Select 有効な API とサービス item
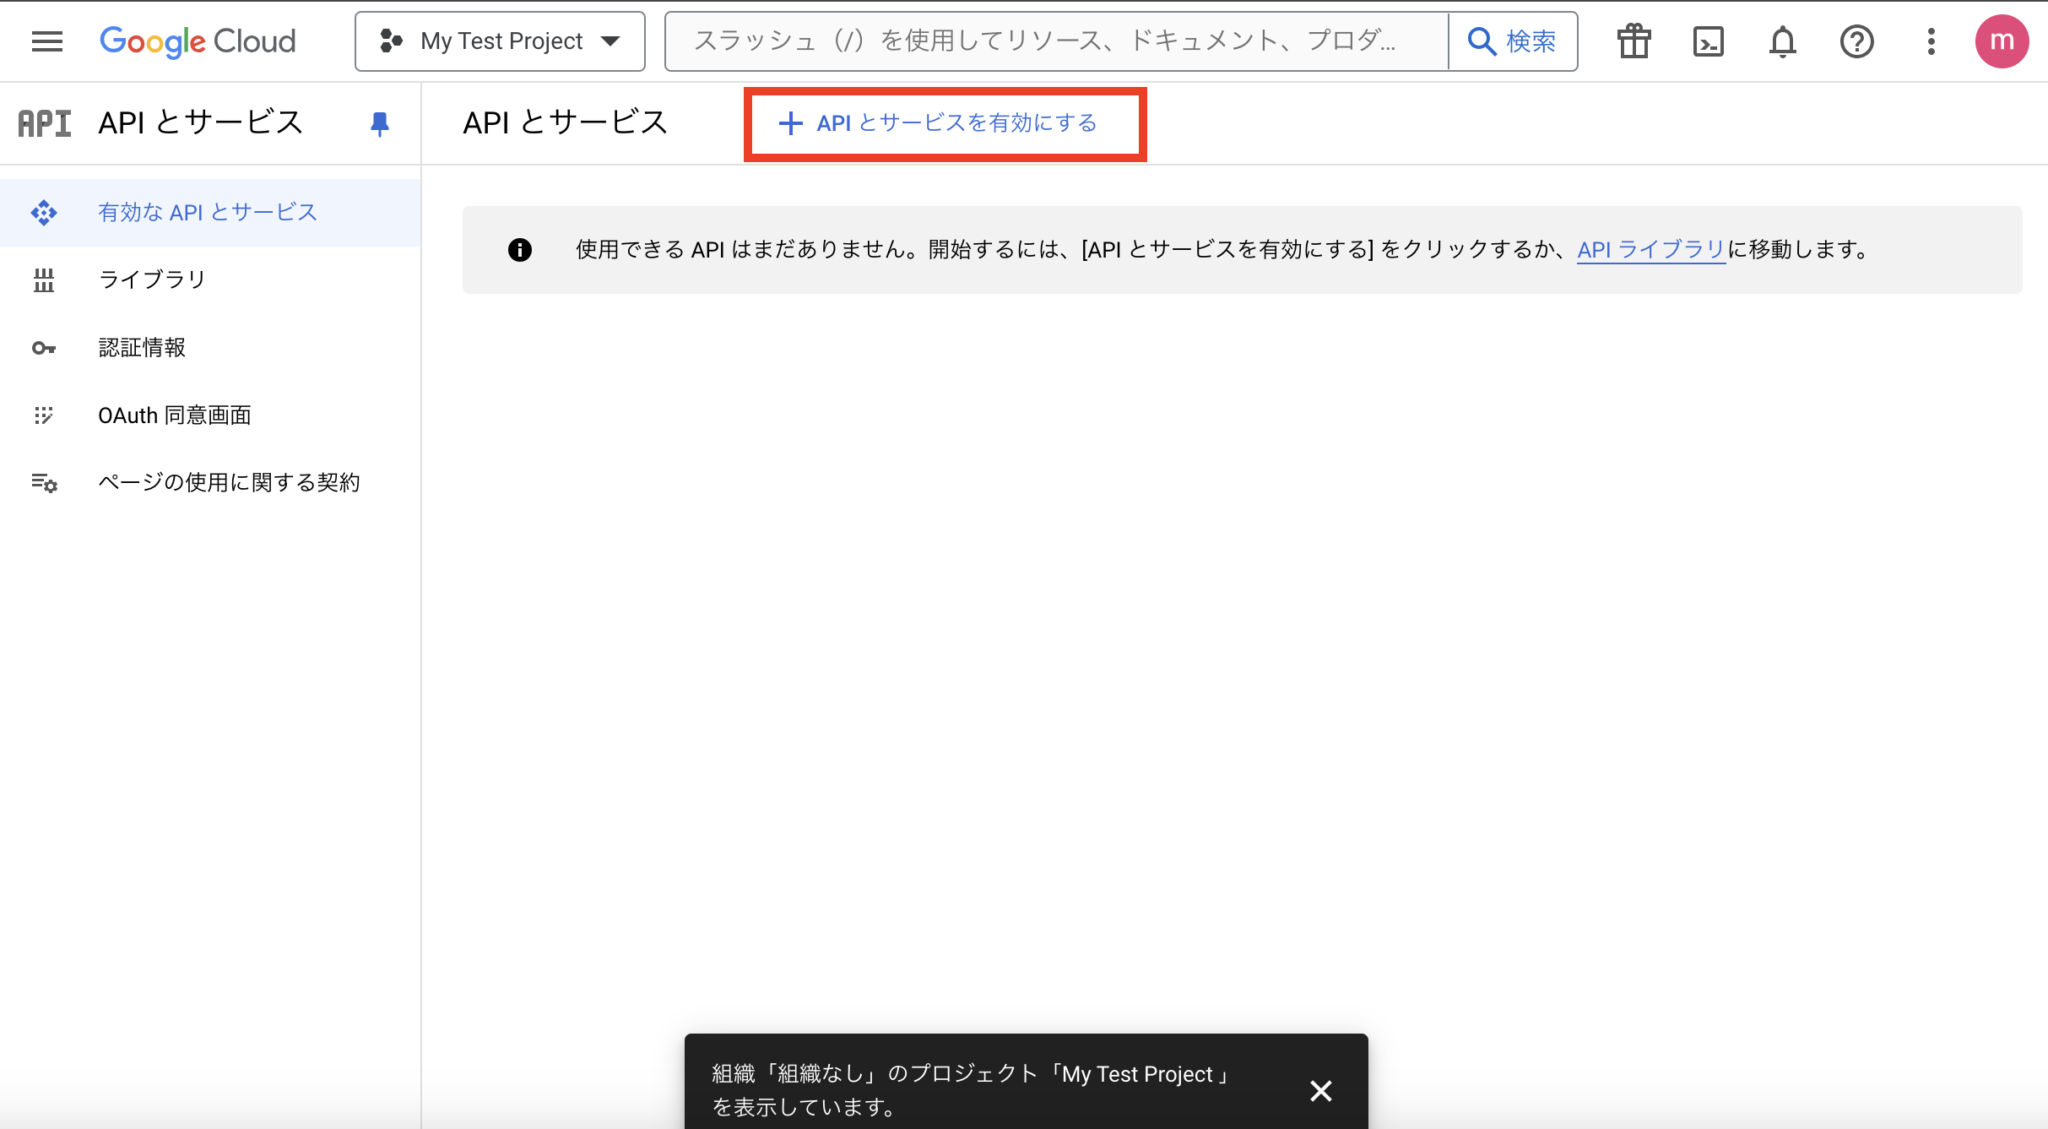 pyautogui.click(x=207, y=212)
